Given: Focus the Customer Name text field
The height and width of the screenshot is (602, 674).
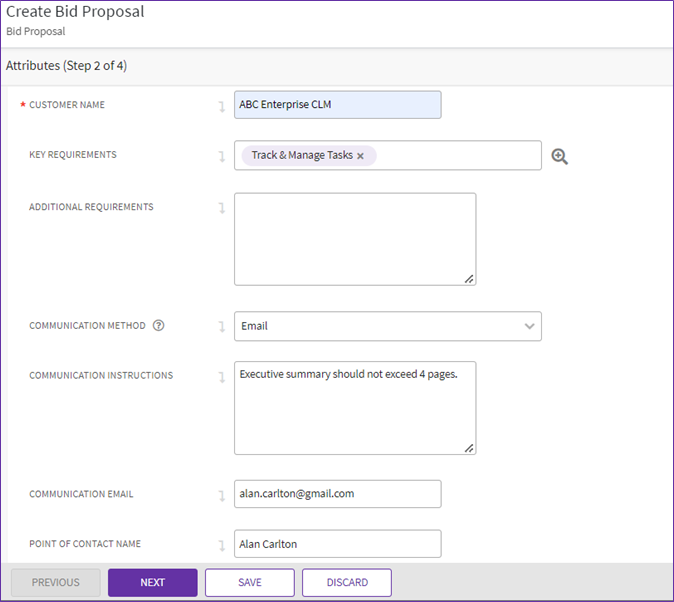Looking at the screenshot, I should click(337, 105).
